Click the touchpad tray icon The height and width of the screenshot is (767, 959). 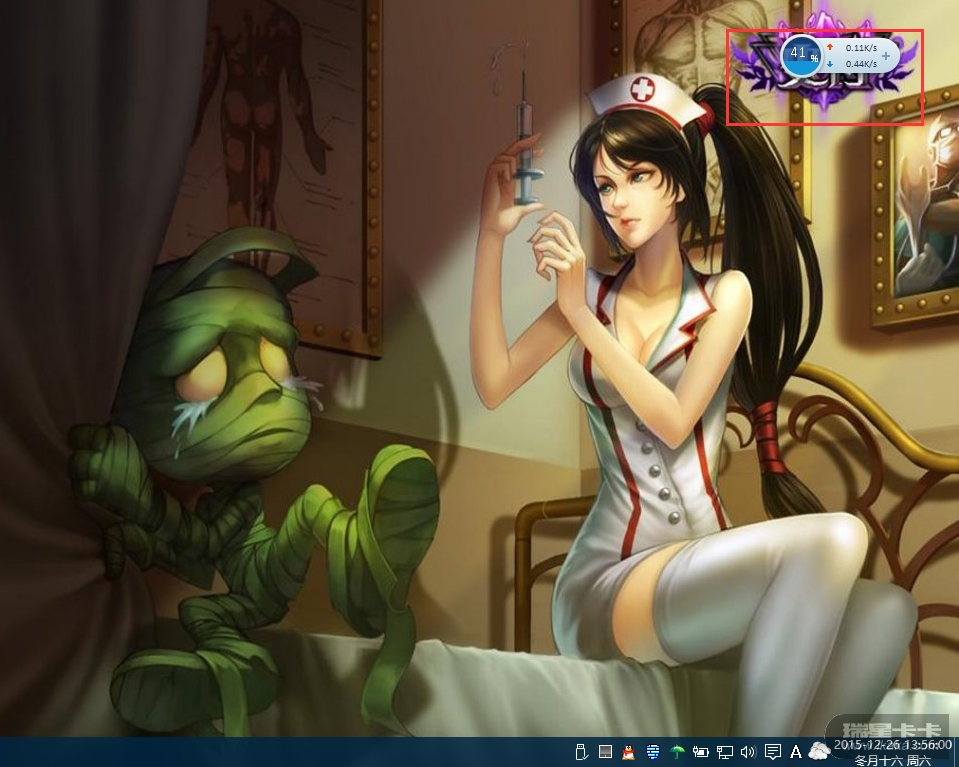coord(605,751)
